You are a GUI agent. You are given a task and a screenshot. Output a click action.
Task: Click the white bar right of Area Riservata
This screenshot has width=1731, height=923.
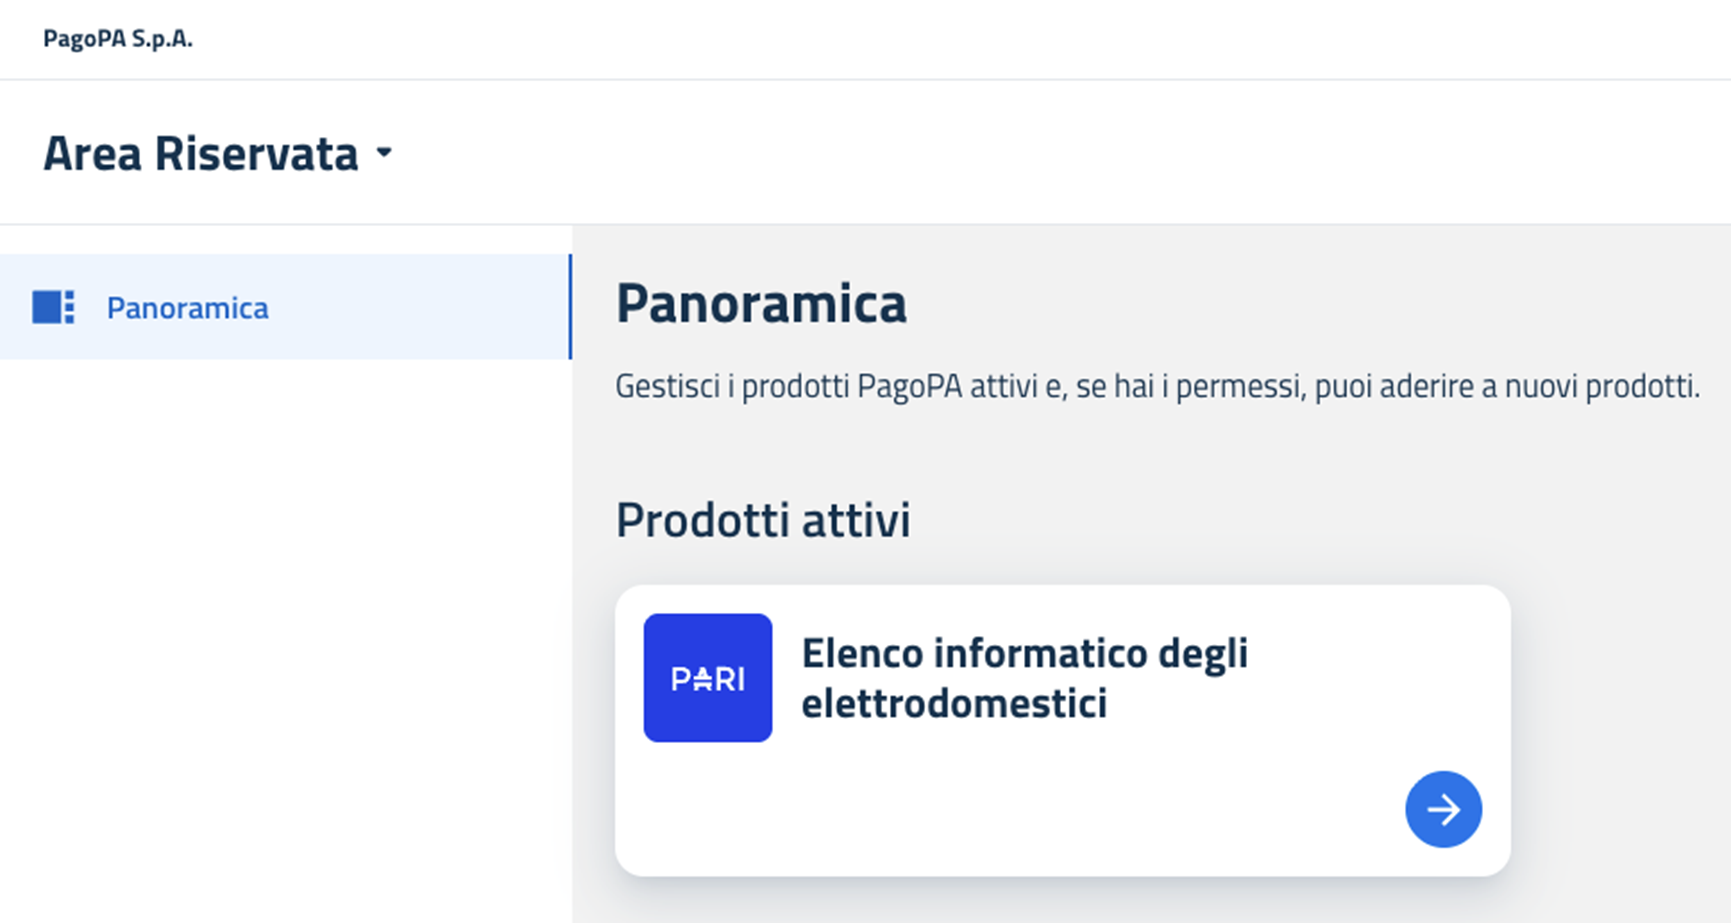(1000, 153)
